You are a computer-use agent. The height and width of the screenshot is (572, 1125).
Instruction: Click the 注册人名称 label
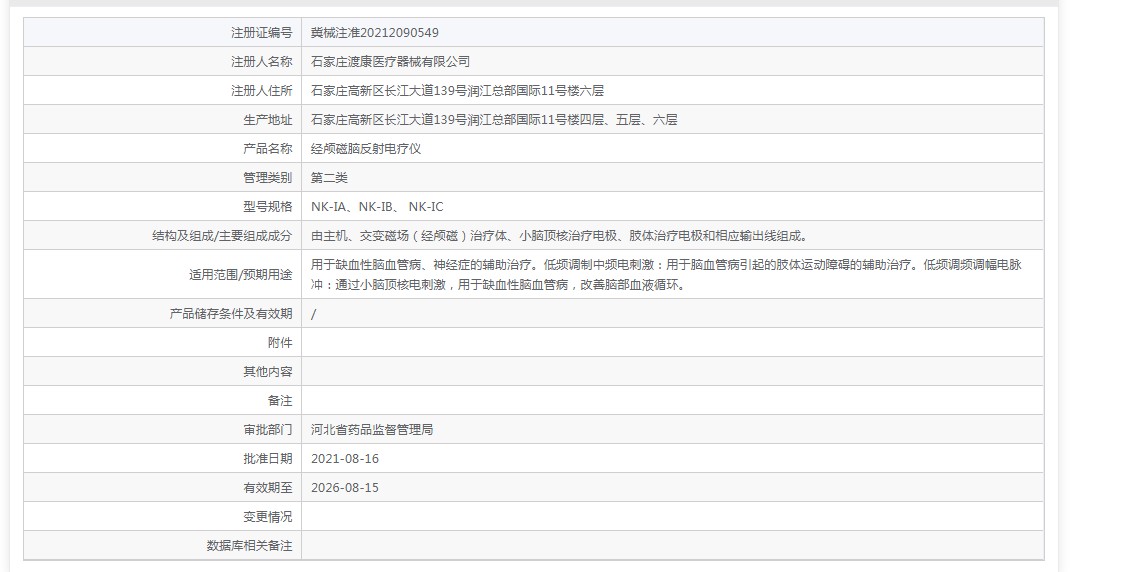point(261,62)
